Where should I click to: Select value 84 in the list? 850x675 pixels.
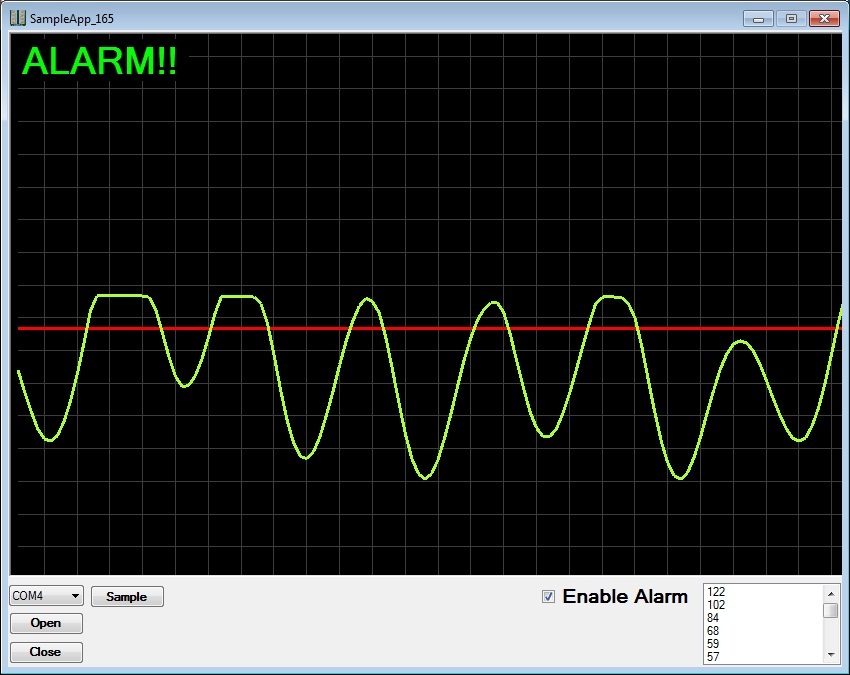click(x=713, y=618)
